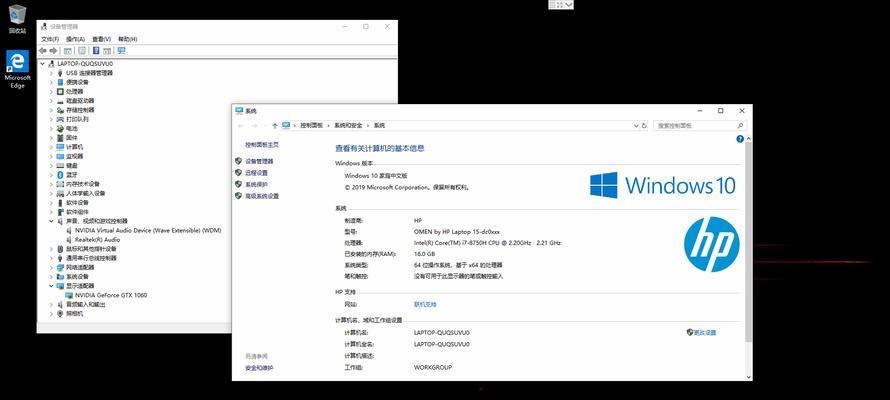The height and width of the screenshot is (400, 890).
Task: Click the NVIDIA GeForce GTX 1060 display icon
Action: [x=69, y=295]
